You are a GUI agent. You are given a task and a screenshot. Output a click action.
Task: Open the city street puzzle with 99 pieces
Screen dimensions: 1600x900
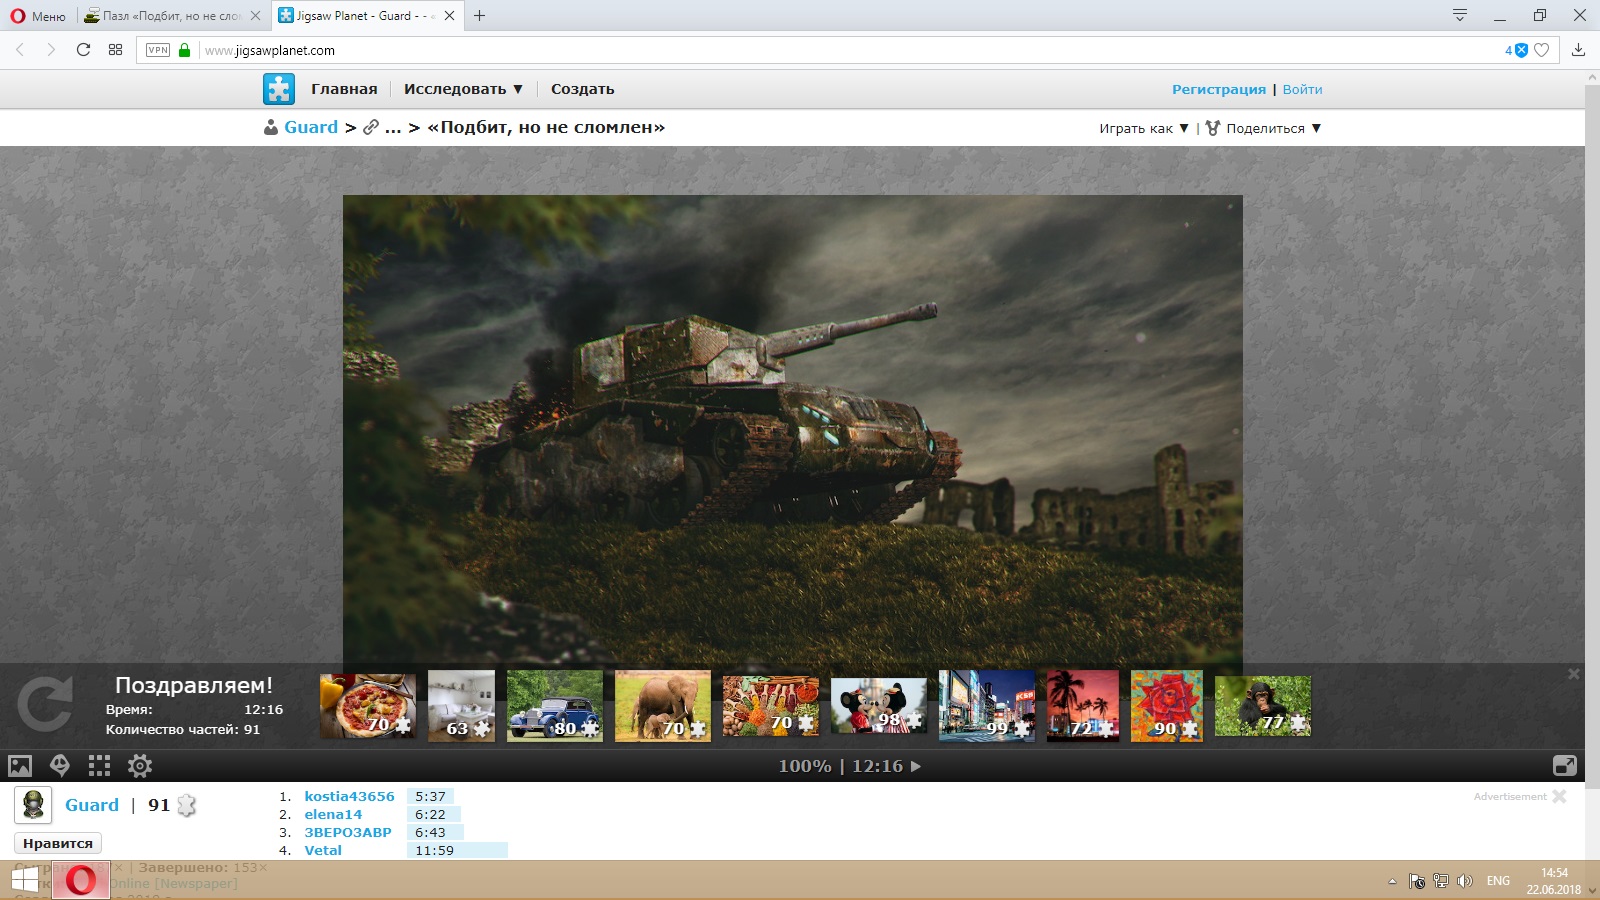[x=987, y=706]
